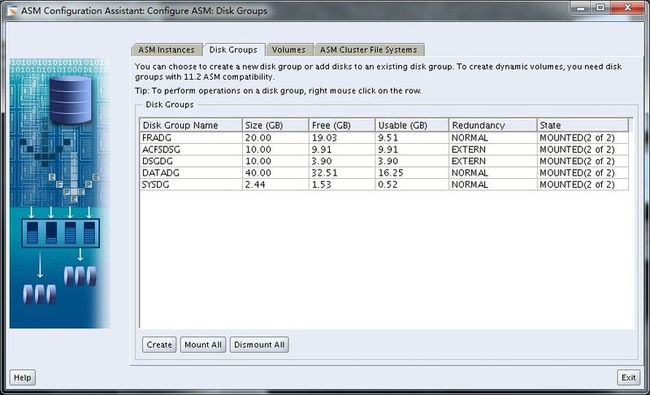Viewport: 650px width, 395px height.
Task: Select the DATADG disk group row
Action: coord(384,172)
